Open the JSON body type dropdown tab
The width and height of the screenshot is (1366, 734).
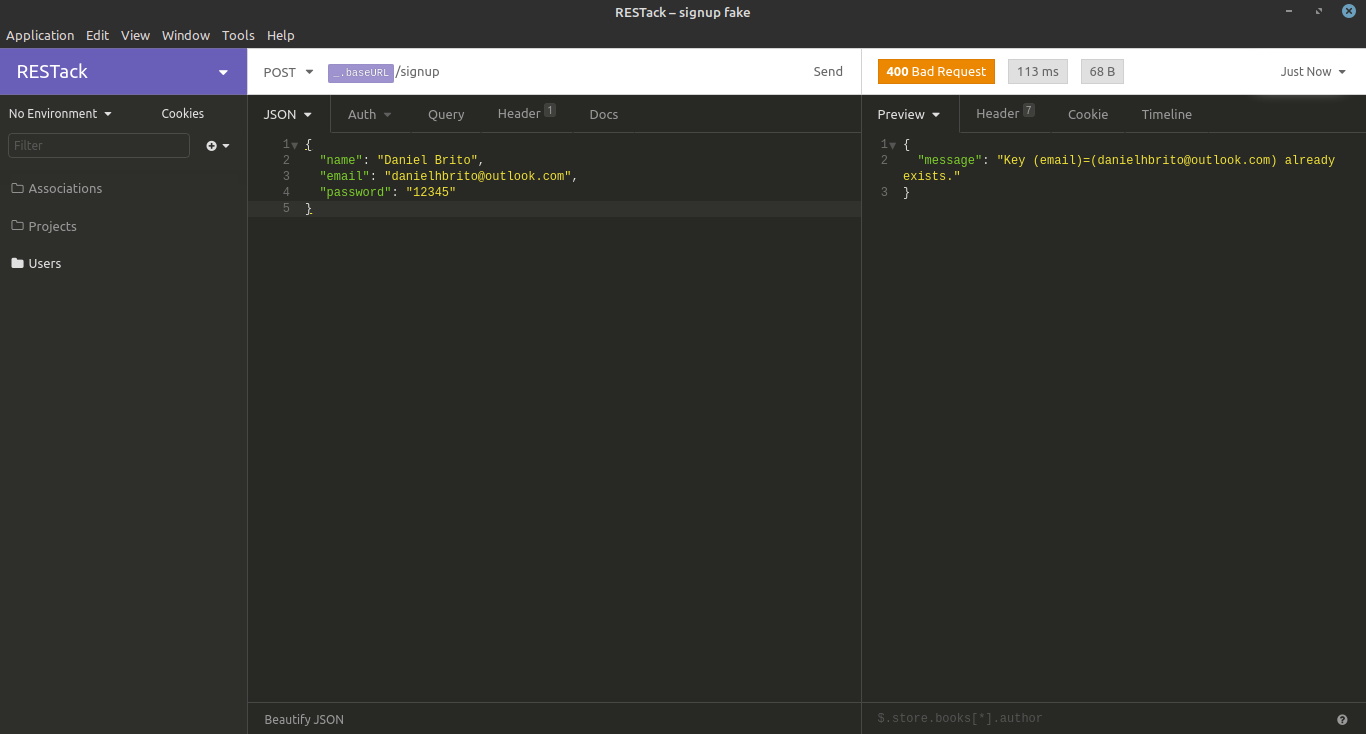click(288, 114)
